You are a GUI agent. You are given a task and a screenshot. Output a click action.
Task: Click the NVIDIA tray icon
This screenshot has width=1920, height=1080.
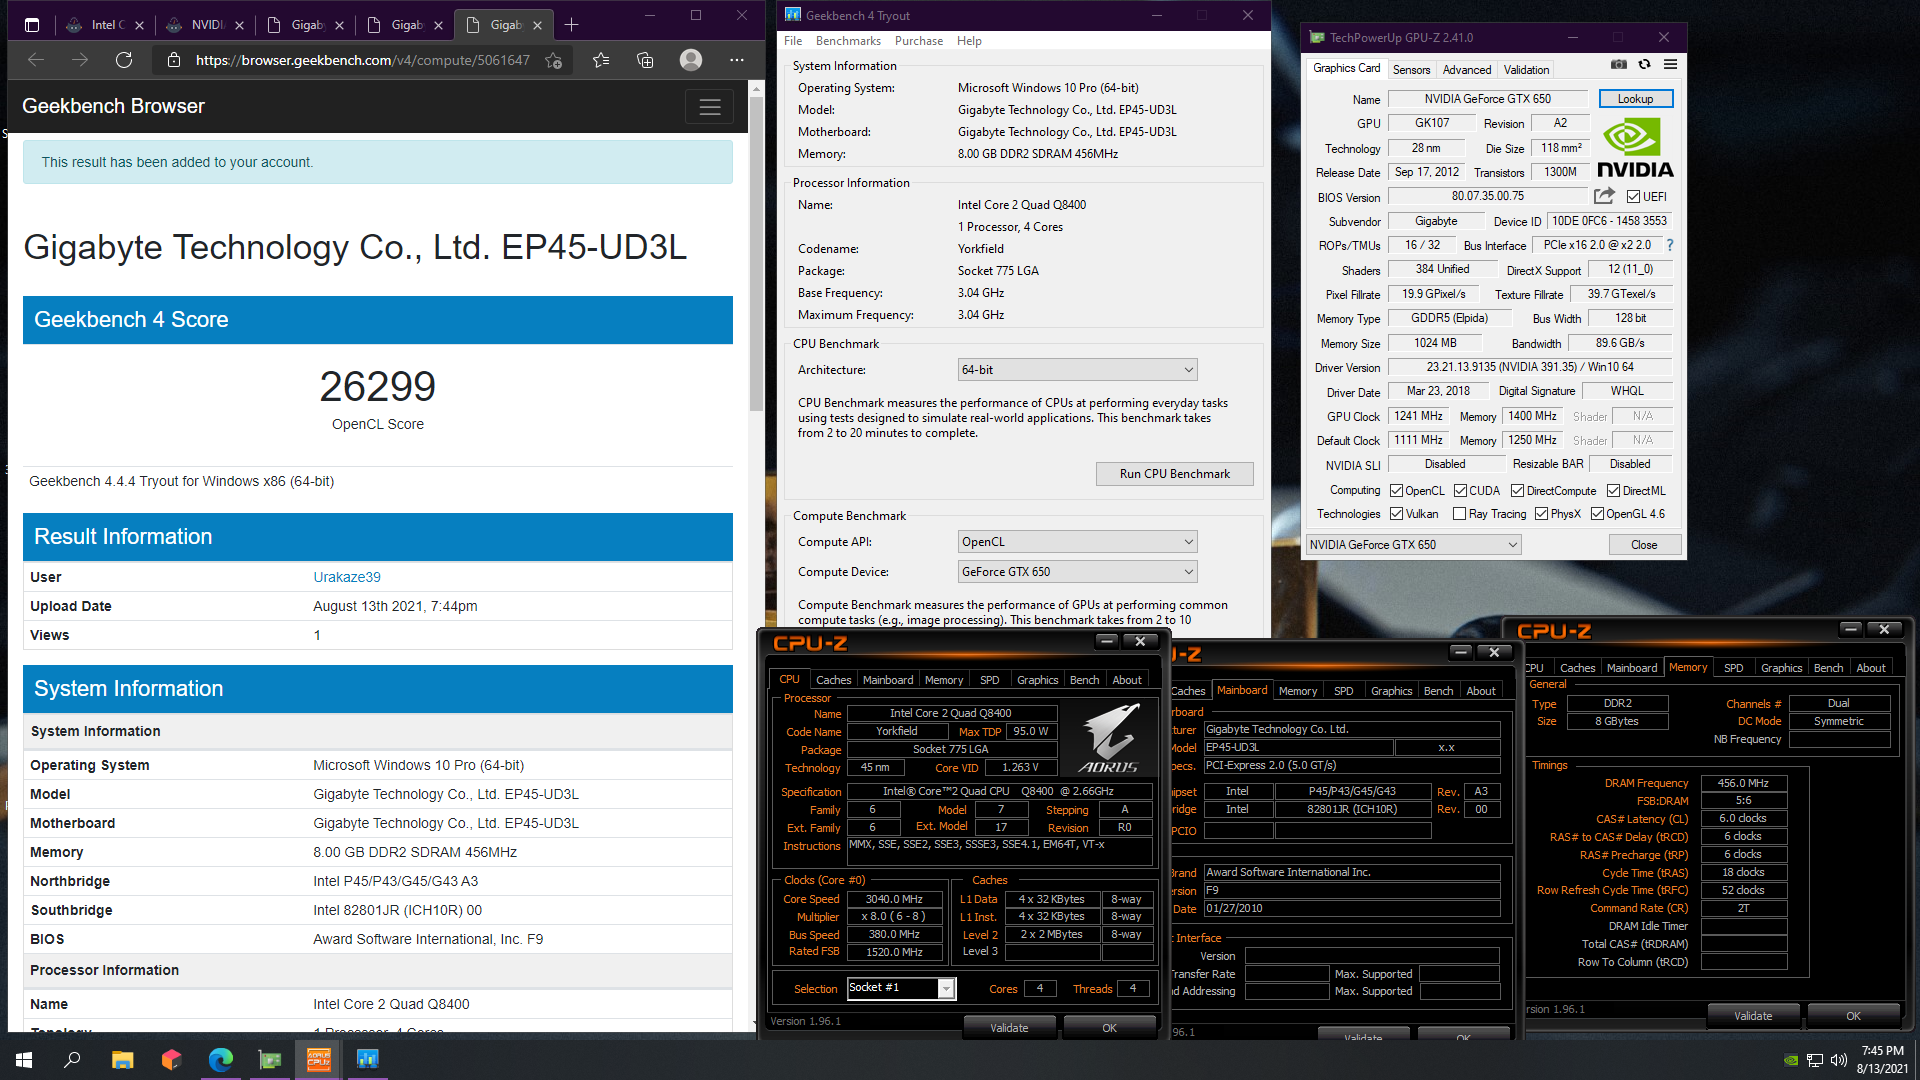click(1791, 1060)
